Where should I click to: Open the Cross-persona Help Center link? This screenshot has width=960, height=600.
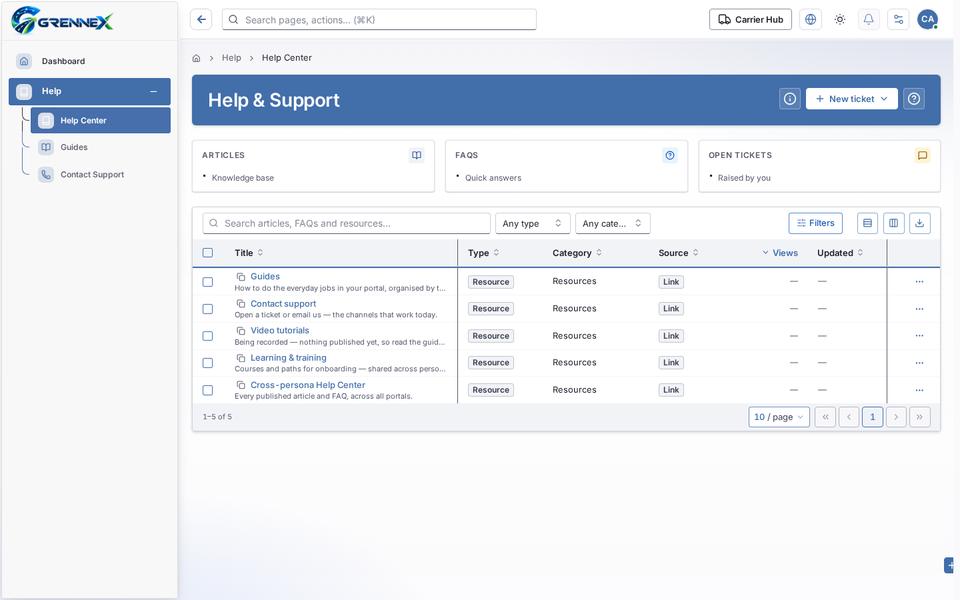click(x=307, y=385)
